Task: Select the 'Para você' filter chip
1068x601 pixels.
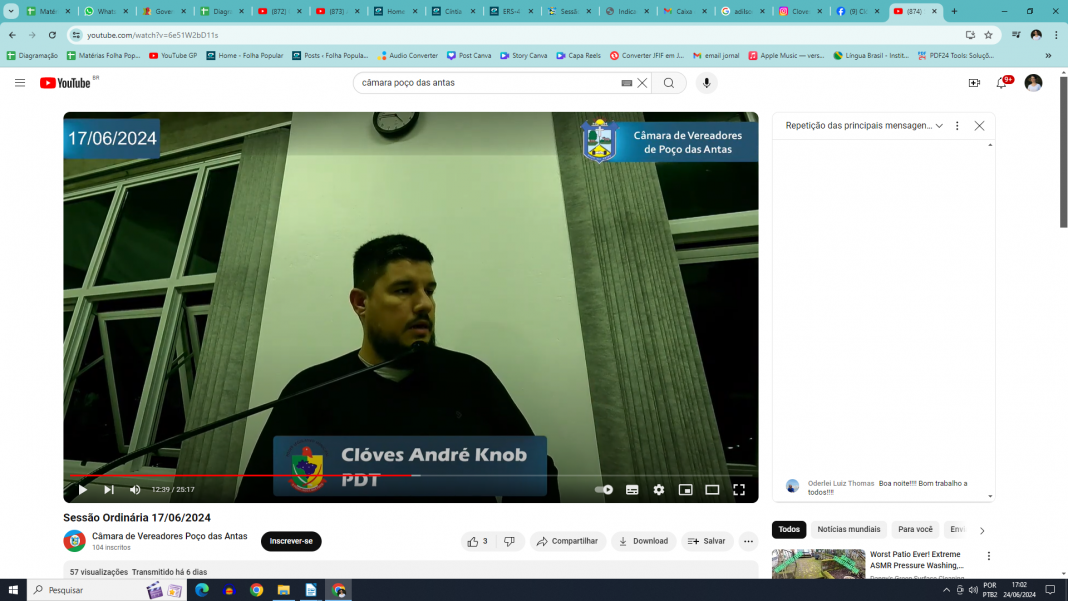Action: click(915, 529)
